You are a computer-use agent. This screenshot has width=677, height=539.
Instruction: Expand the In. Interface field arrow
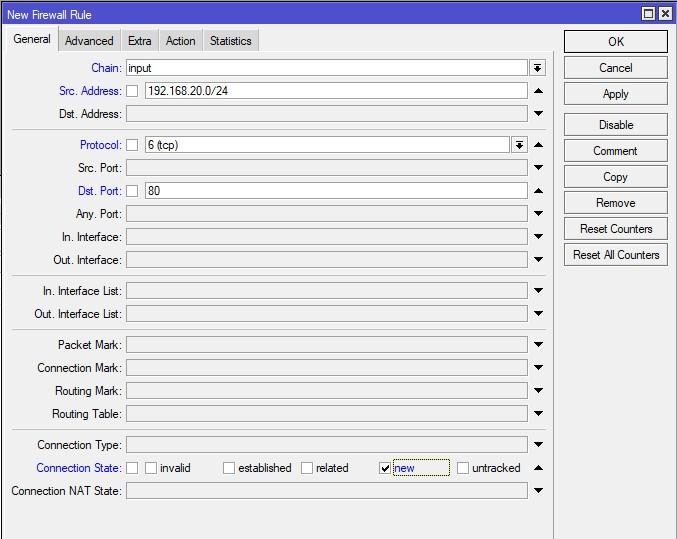538,236
